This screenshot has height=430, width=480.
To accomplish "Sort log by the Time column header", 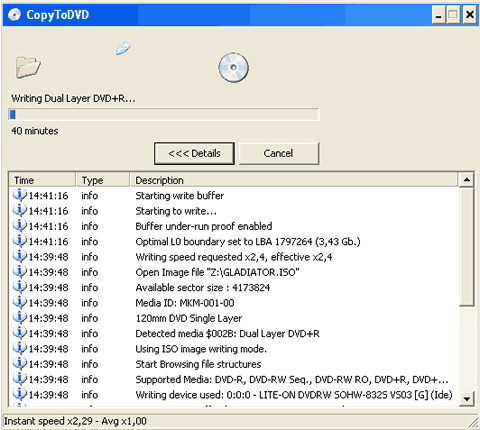I will pyautogui.click(x=42, y=180).
